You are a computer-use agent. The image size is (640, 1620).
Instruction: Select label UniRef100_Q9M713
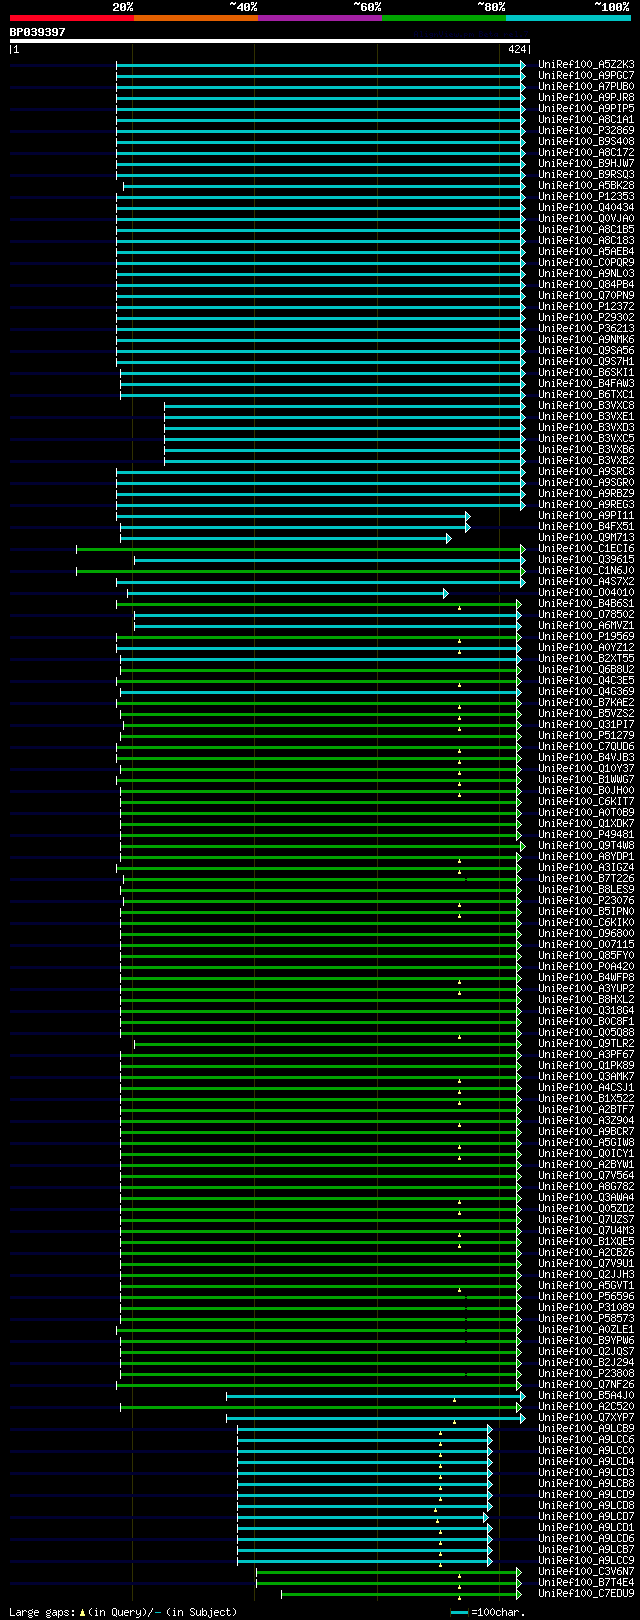tap(586, 538)
